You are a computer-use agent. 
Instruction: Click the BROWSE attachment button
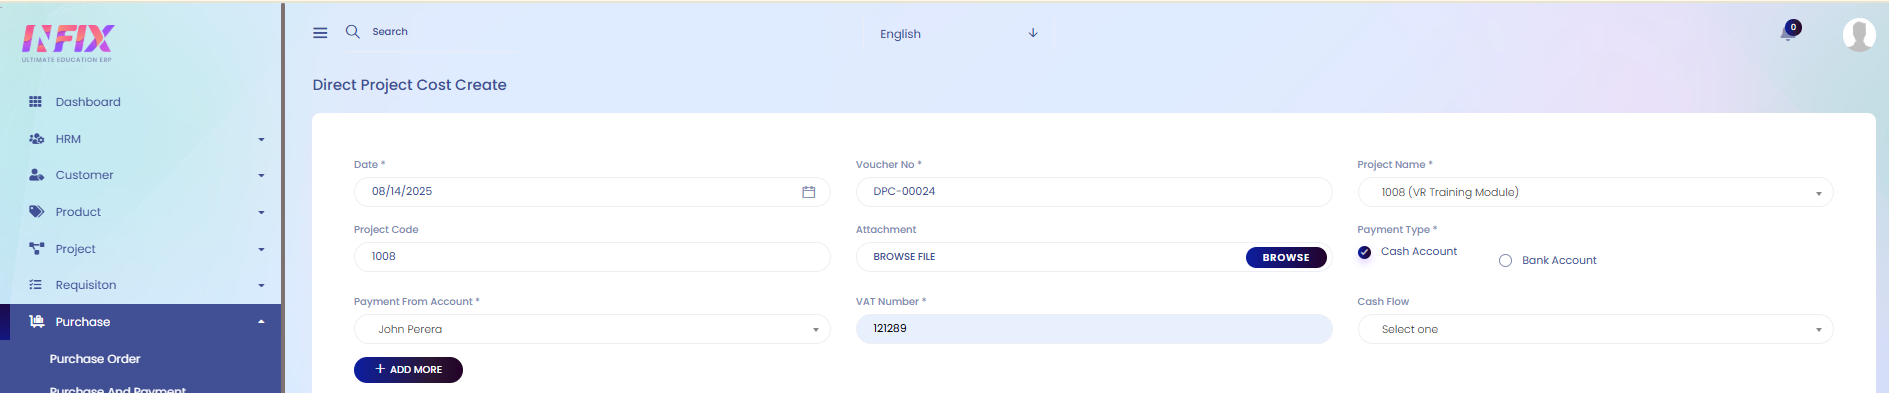[x=1286, y=257]
